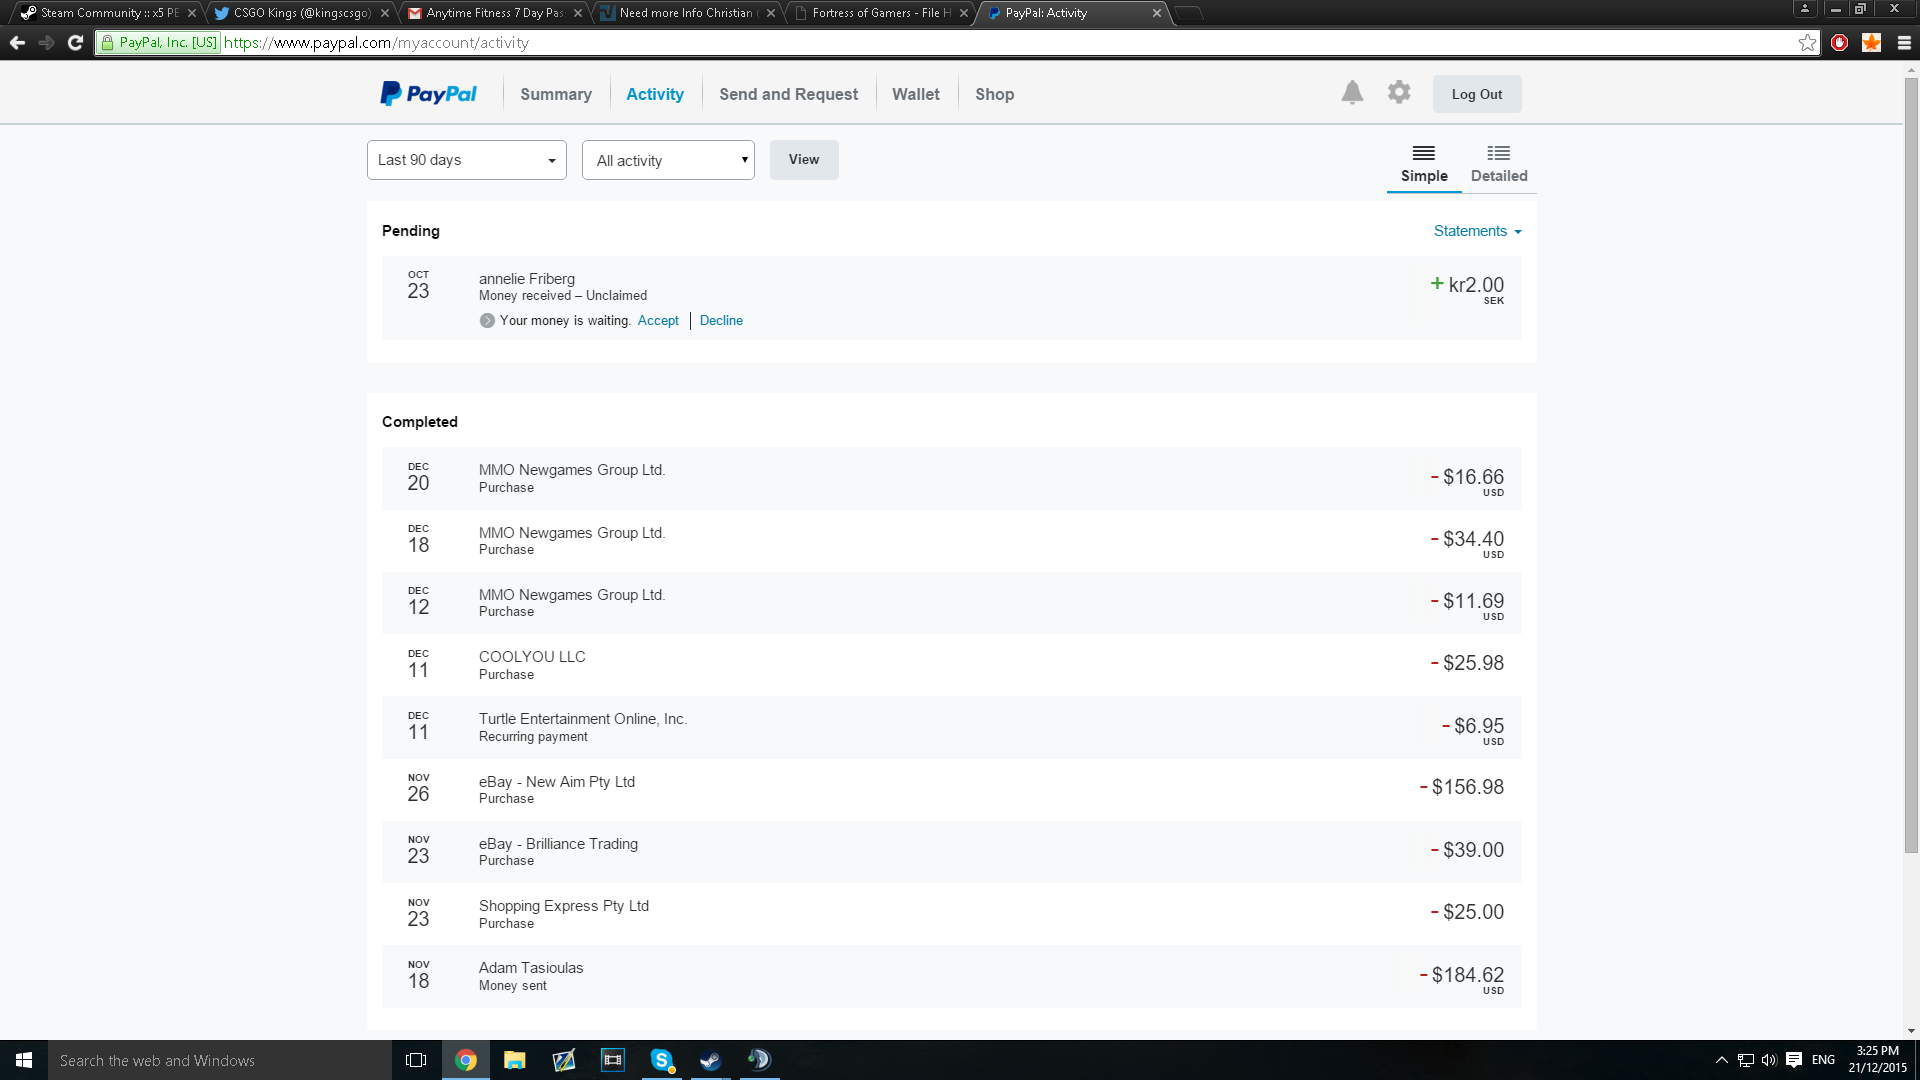Accept the pending kr2.00 payment
Screen dimensions: 1920x1080
point(658,321)
